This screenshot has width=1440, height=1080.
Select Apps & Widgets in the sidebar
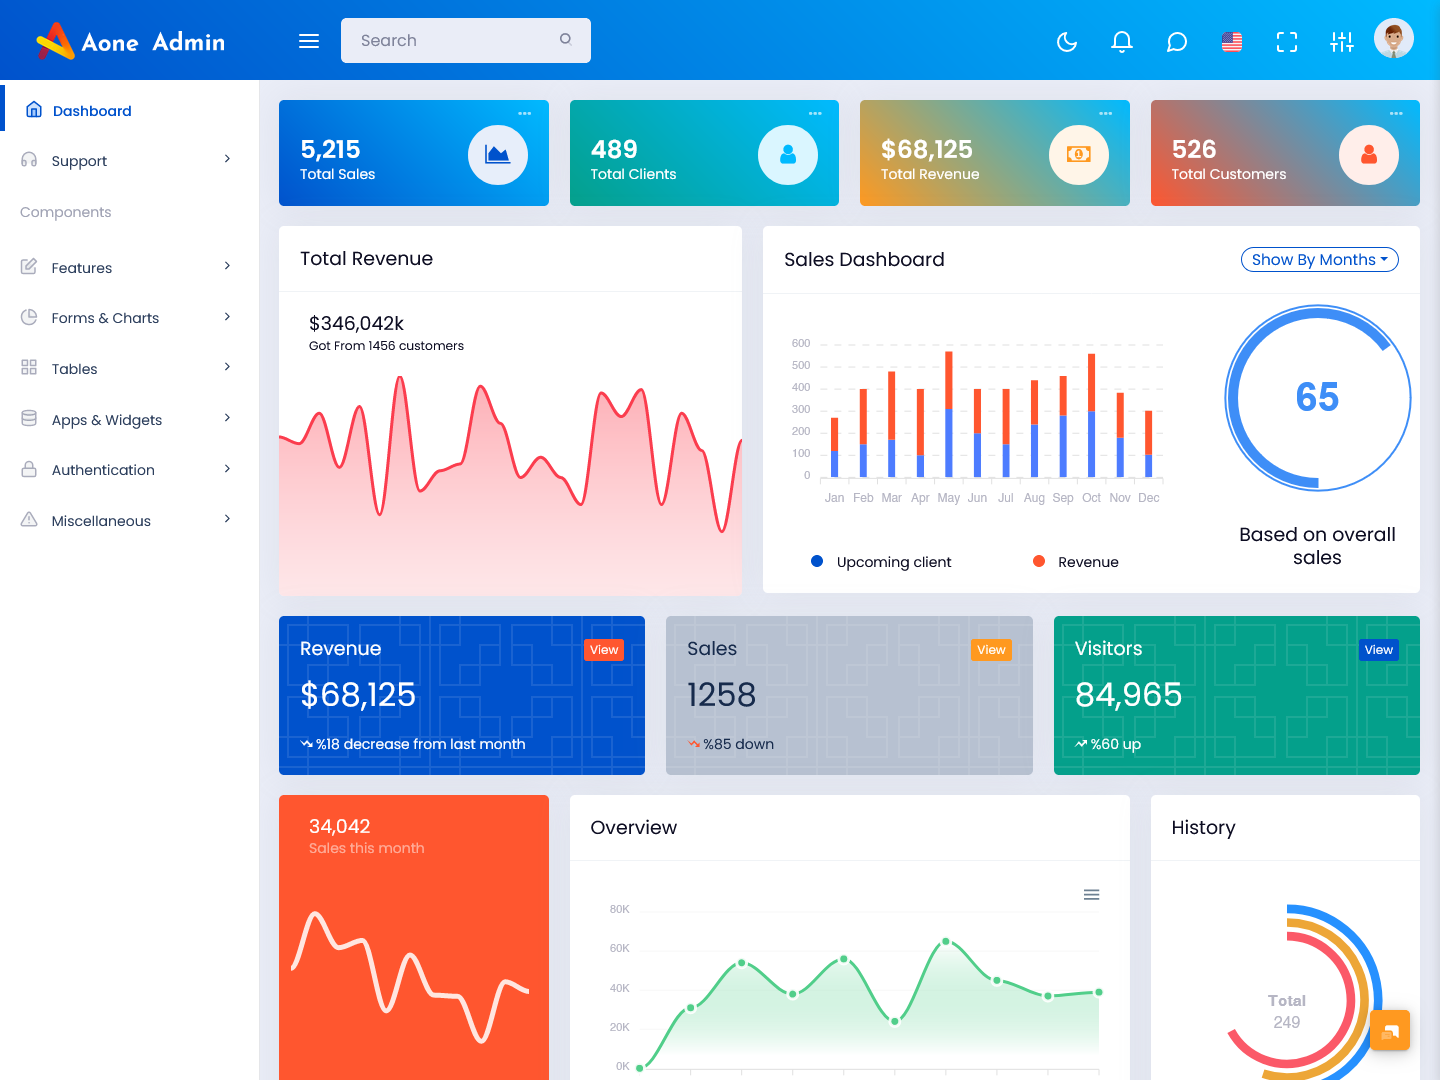(x=106, y=419)
